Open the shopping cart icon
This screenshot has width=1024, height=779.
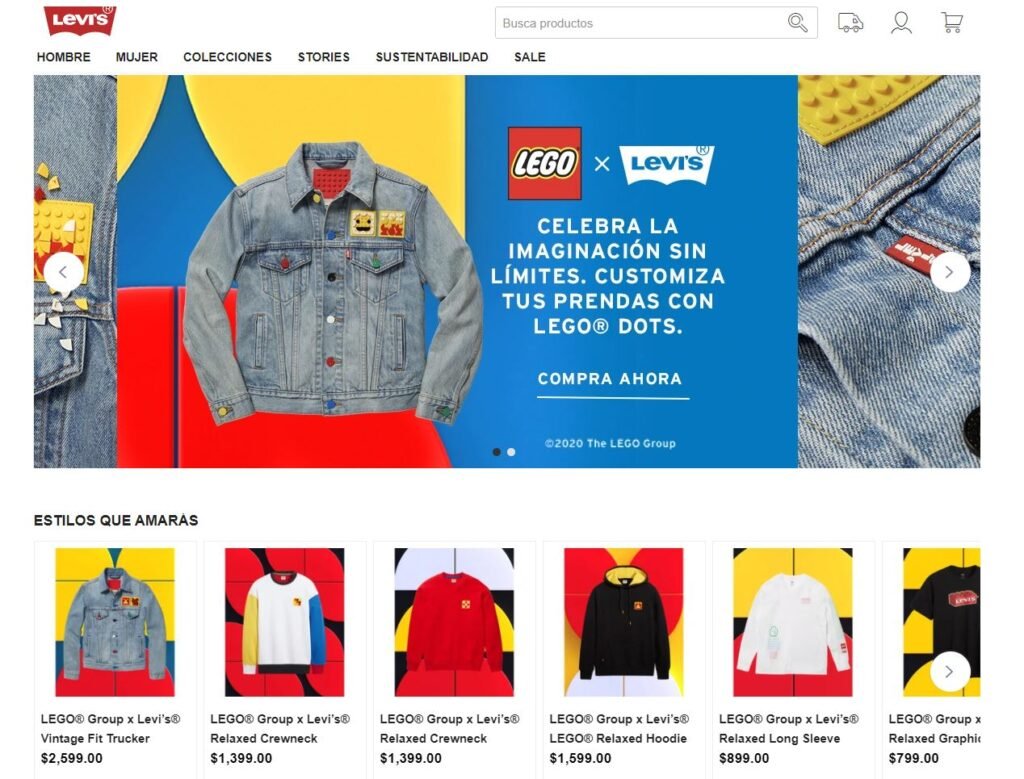click(952, 23)
